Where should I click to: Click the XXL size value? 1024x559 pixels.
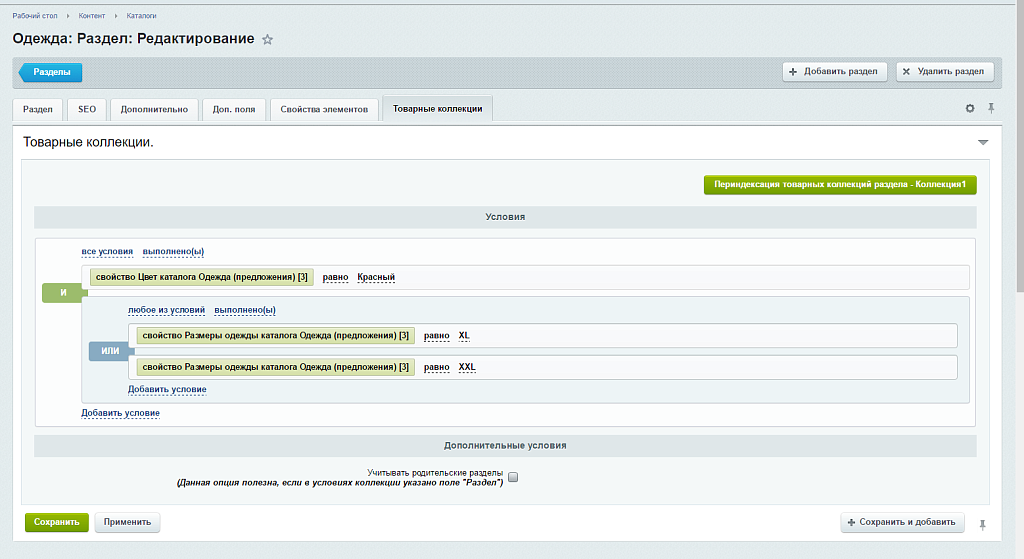point(467,367)
